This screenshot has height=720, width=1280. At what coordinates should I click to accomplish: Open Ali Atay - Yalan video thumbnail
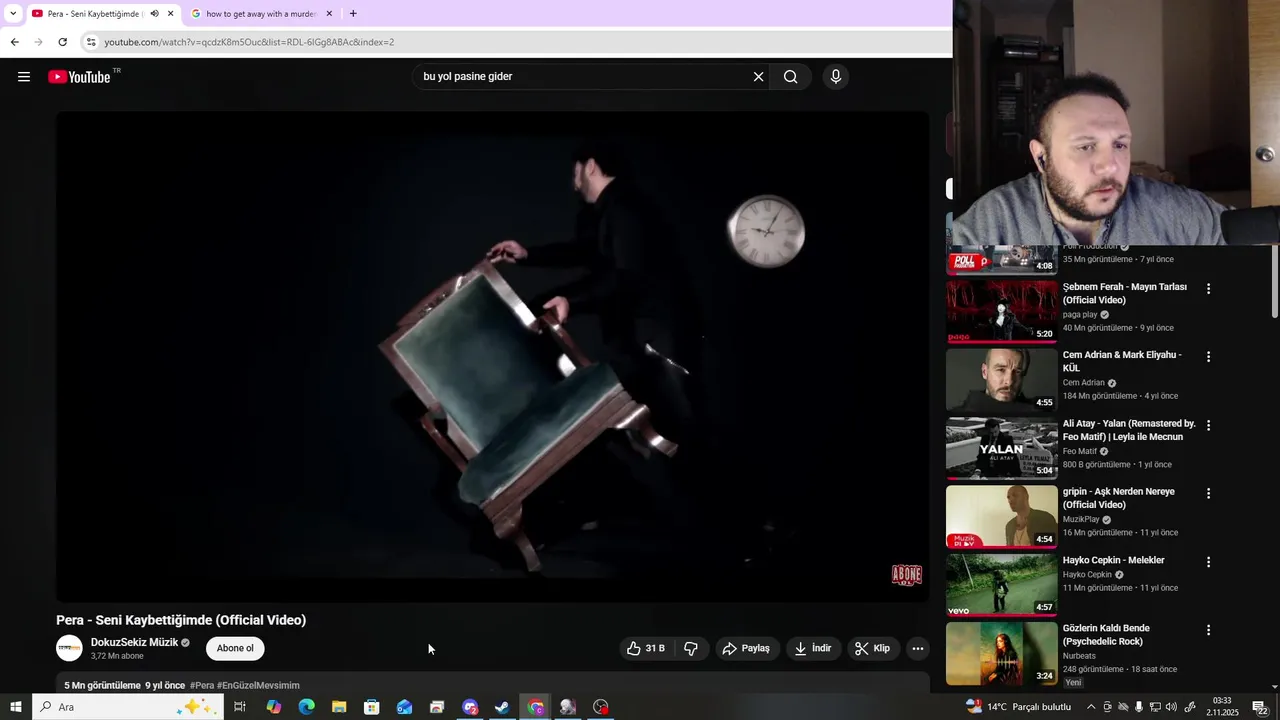[x=1001, y=448]
